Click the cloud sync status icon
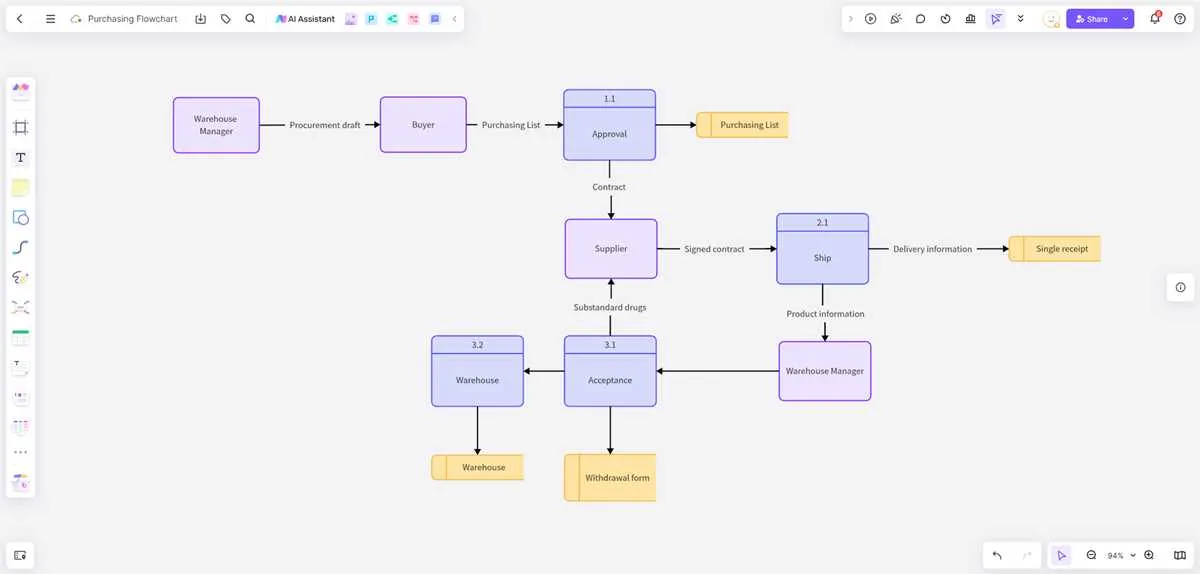 point(76,19)
